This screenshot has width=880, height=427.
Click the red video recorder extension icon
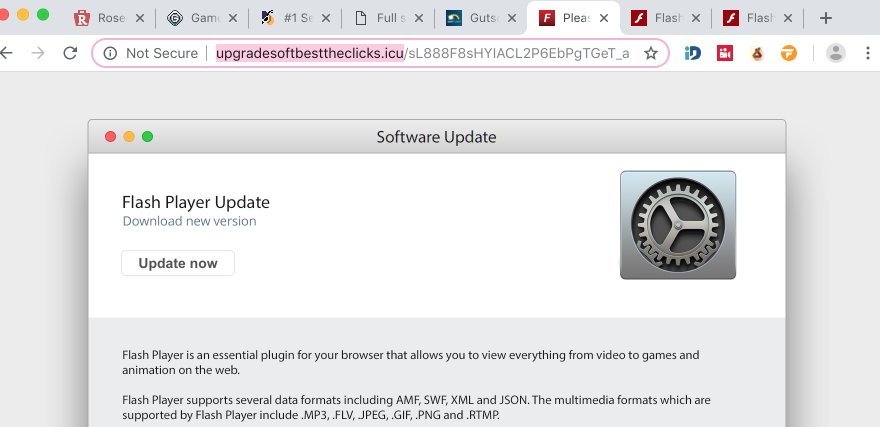coord(724,54)
